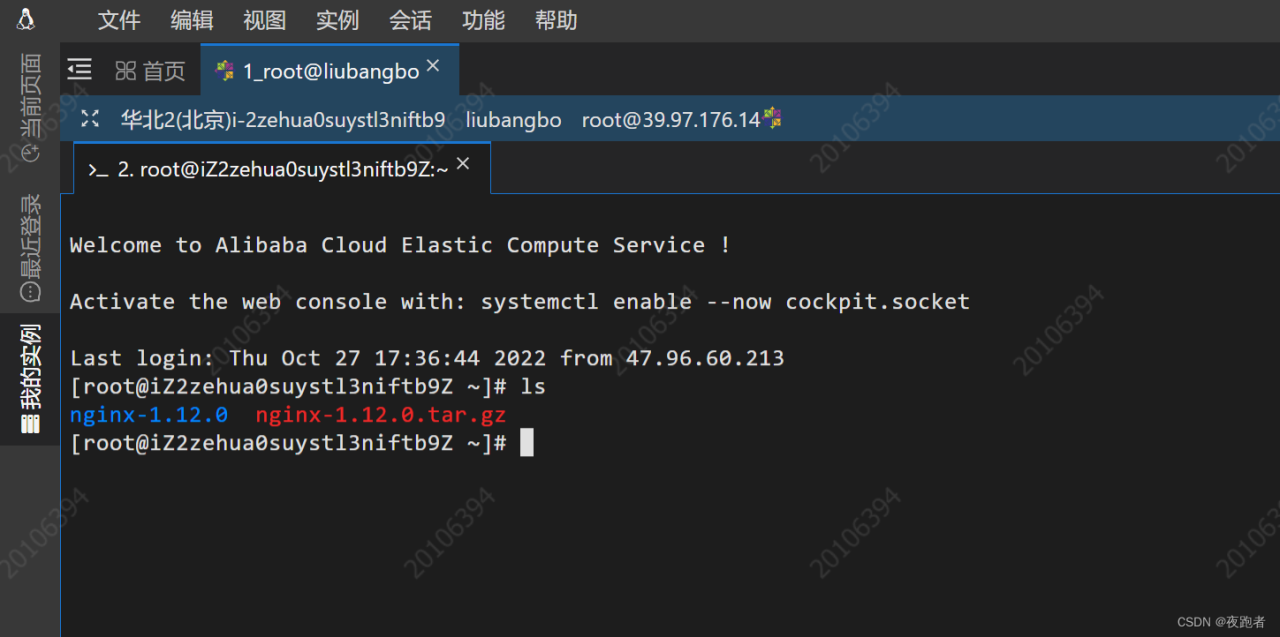Select the 1_root@liubangbo session tab

coord(320,71)
